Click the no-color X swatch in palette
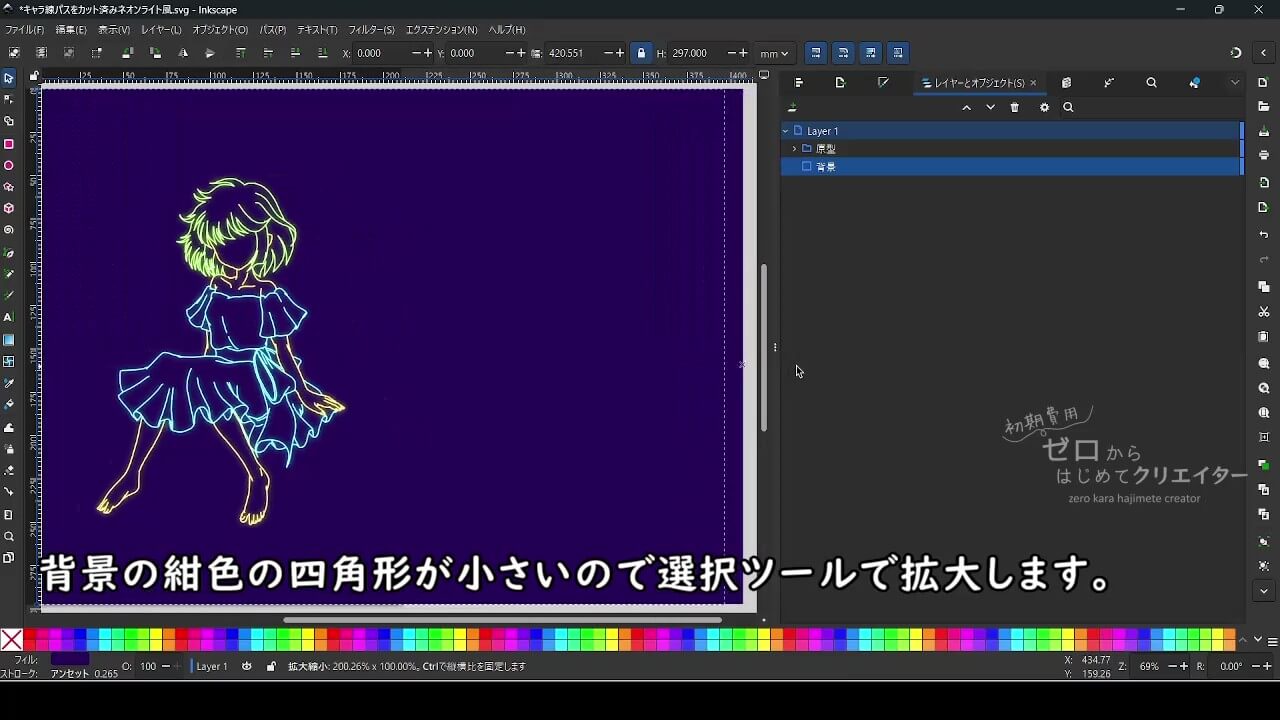This screenshot has width=1280, height=720. click(x=12, y=640)
